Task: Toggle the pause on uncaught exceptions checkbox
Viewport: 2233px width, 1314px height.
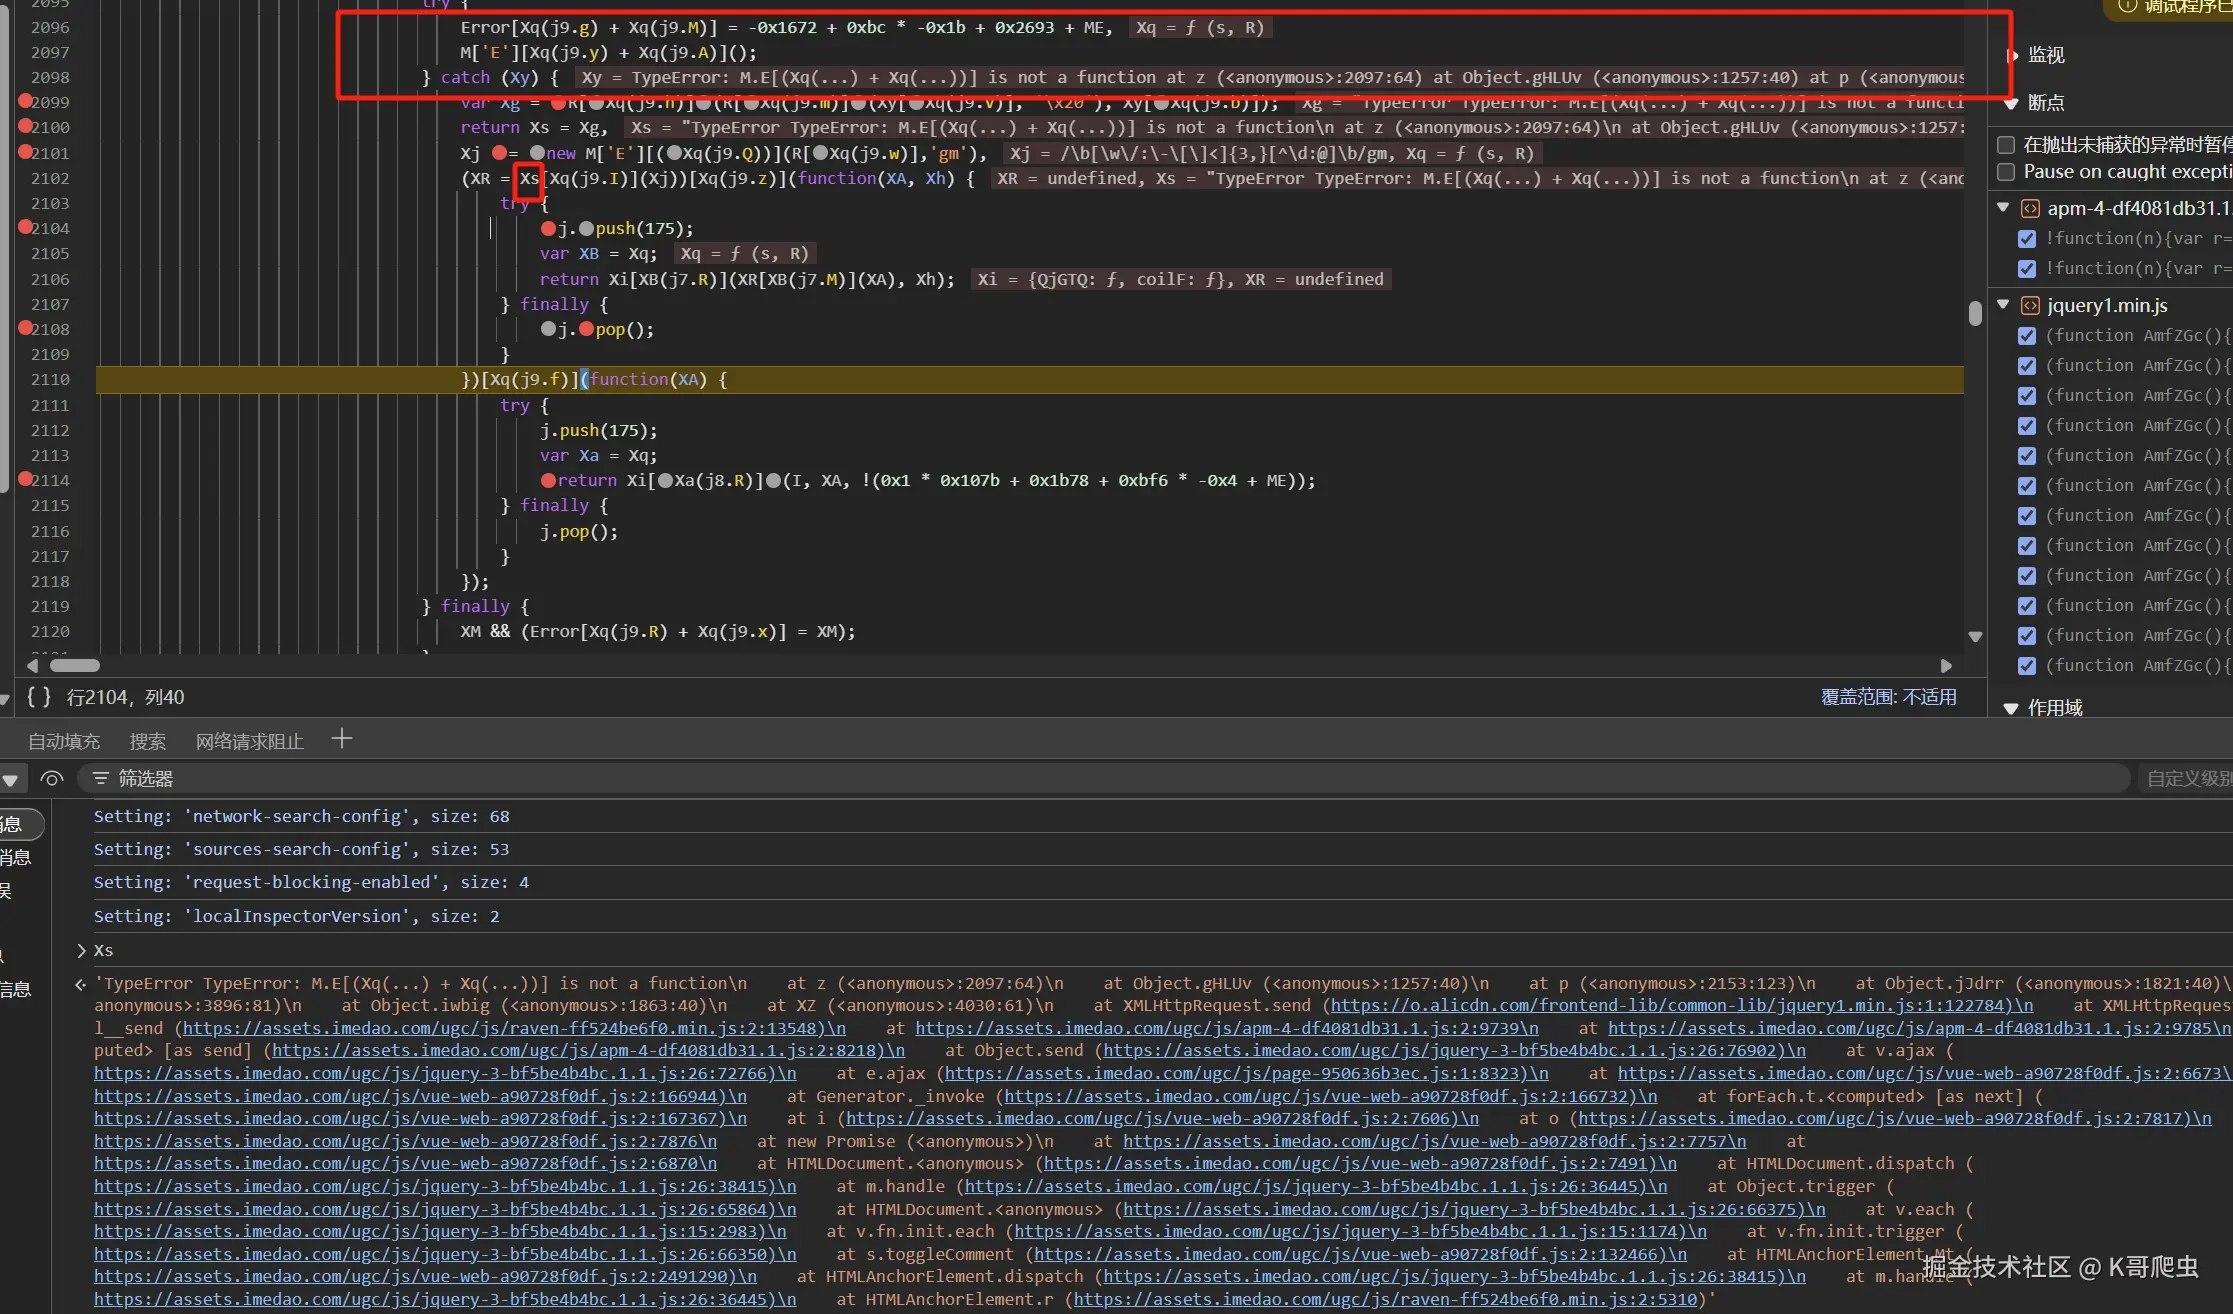Action: 2006,145
